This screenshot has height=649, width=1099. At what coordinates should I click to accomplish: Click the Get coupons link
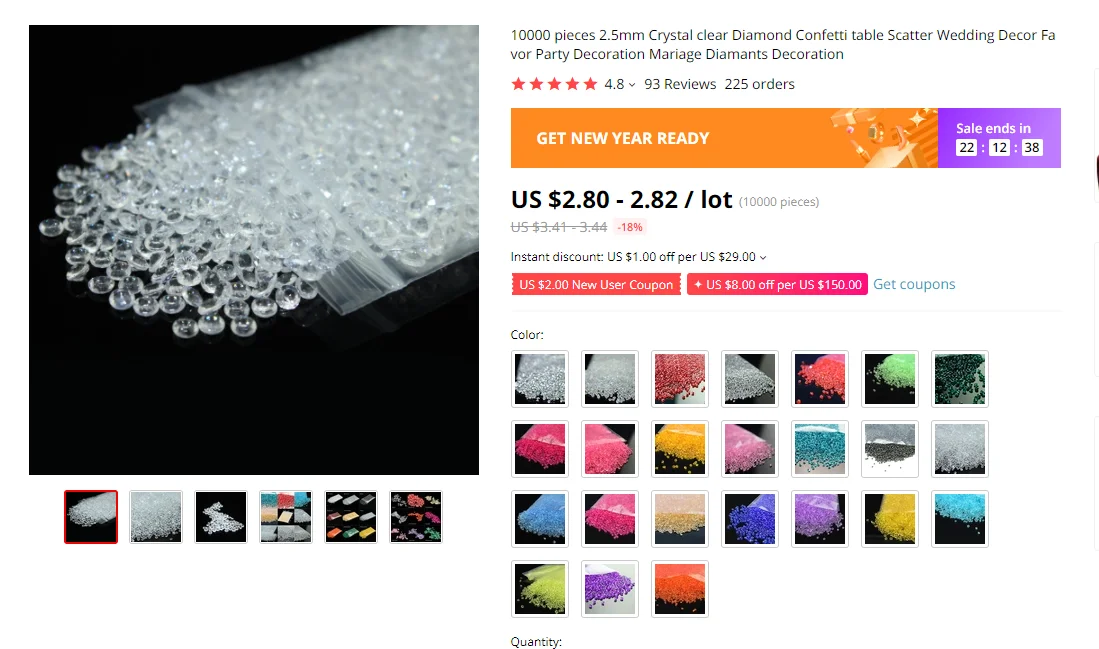pos(914,284)
